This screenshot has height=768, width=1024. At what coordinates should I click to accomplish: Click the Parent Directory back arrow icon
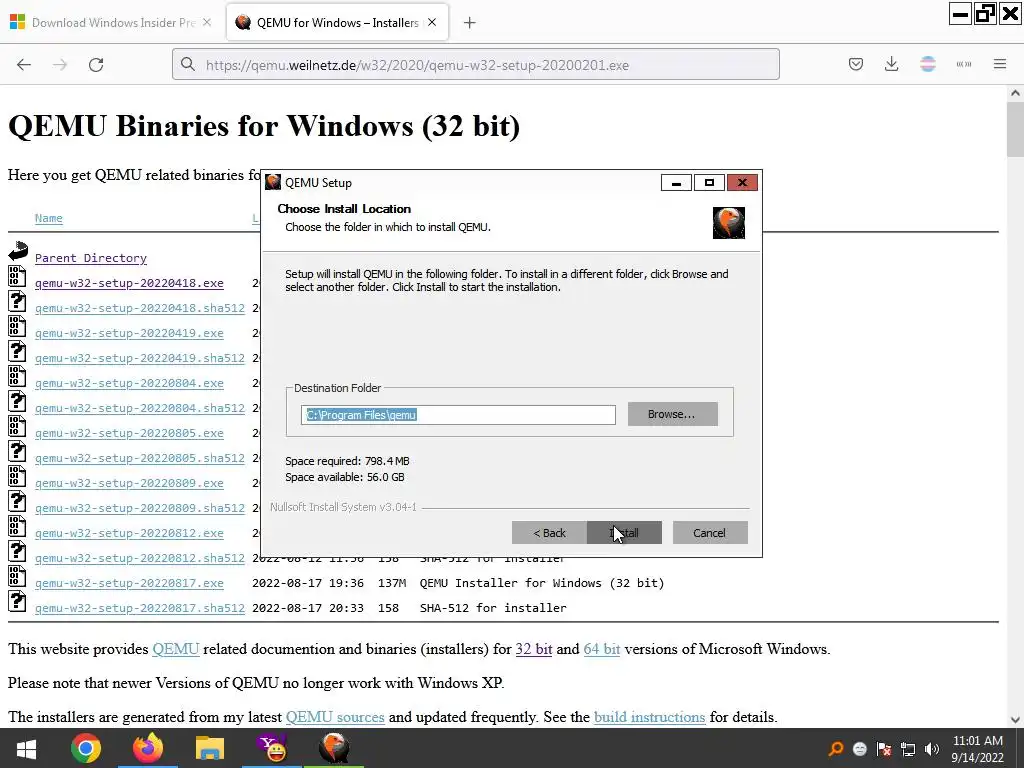(18, 251)
